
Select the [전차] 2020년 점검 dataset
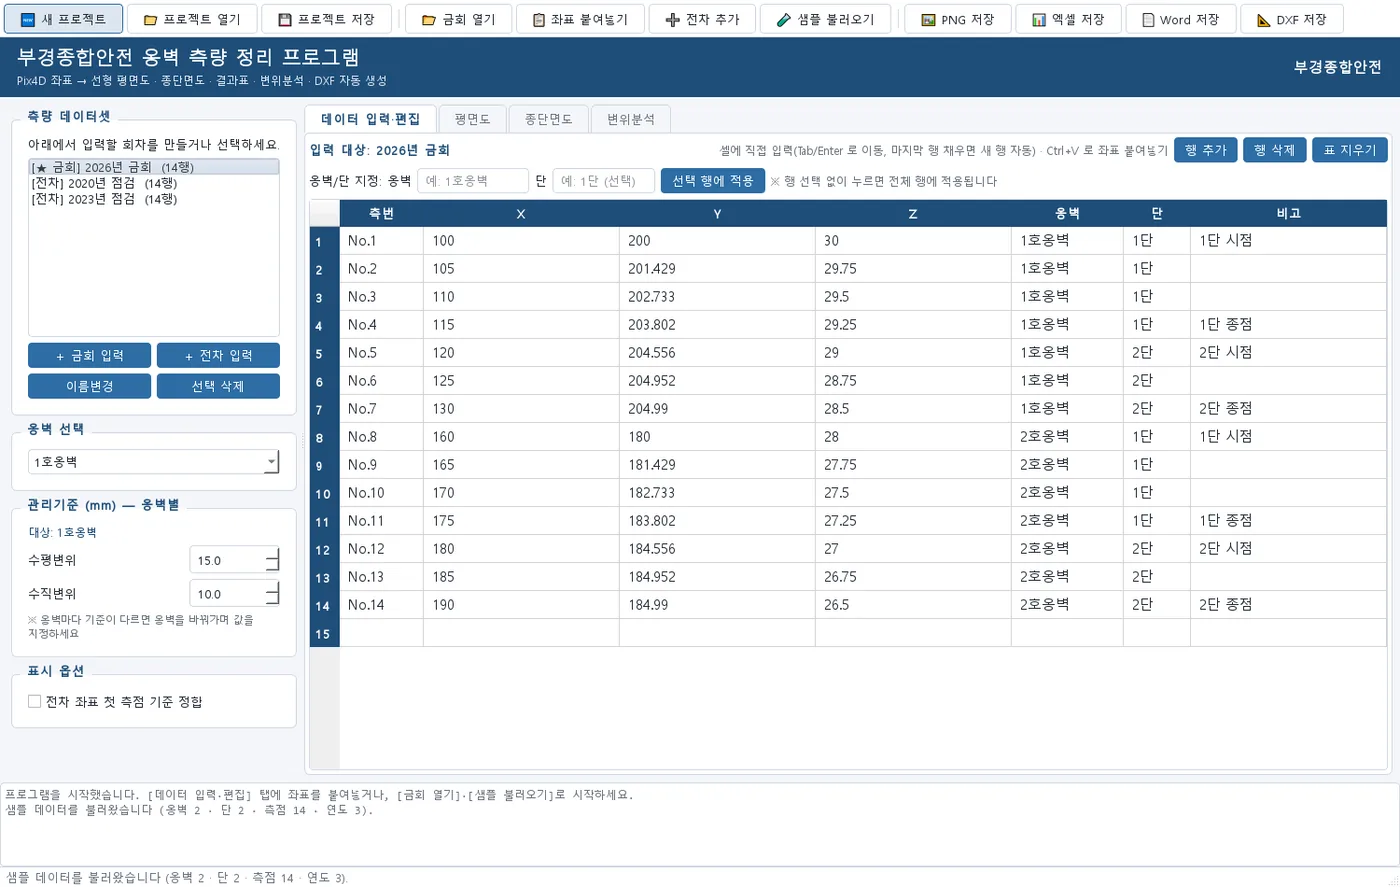coord(154,183)
